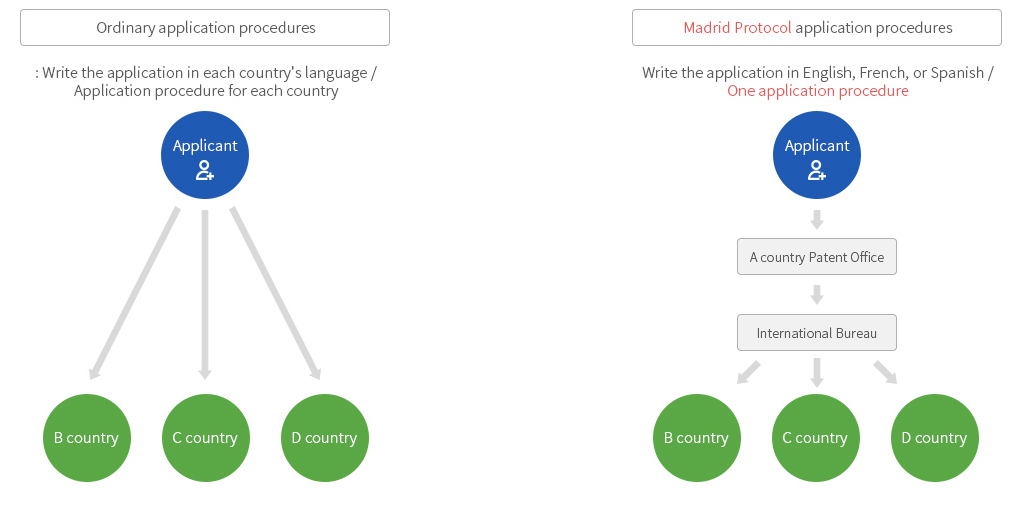Click the arrow pointing down-right from International Bureau

point(885,372)
